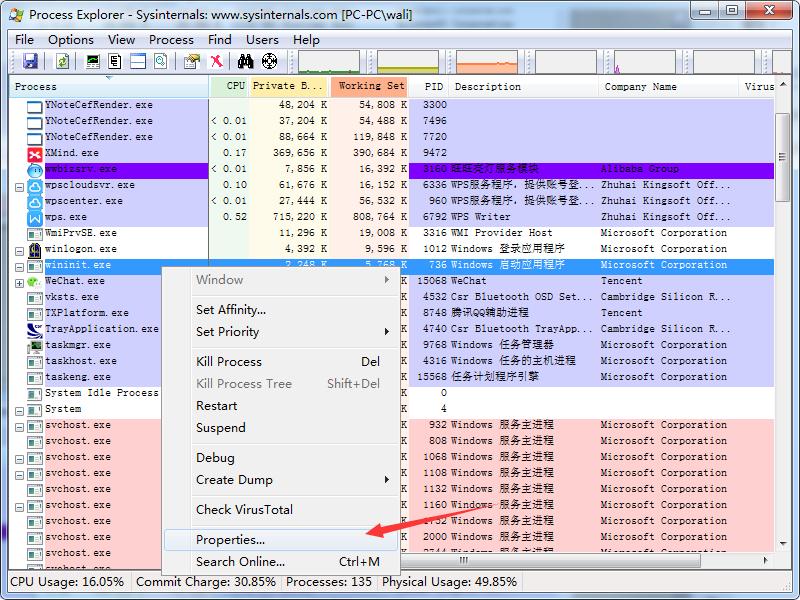The width and height of the screenshot is (800, 600).
Task: Choose Debug in the context menu
Action: pyautogui.click(x=294, y=458)
